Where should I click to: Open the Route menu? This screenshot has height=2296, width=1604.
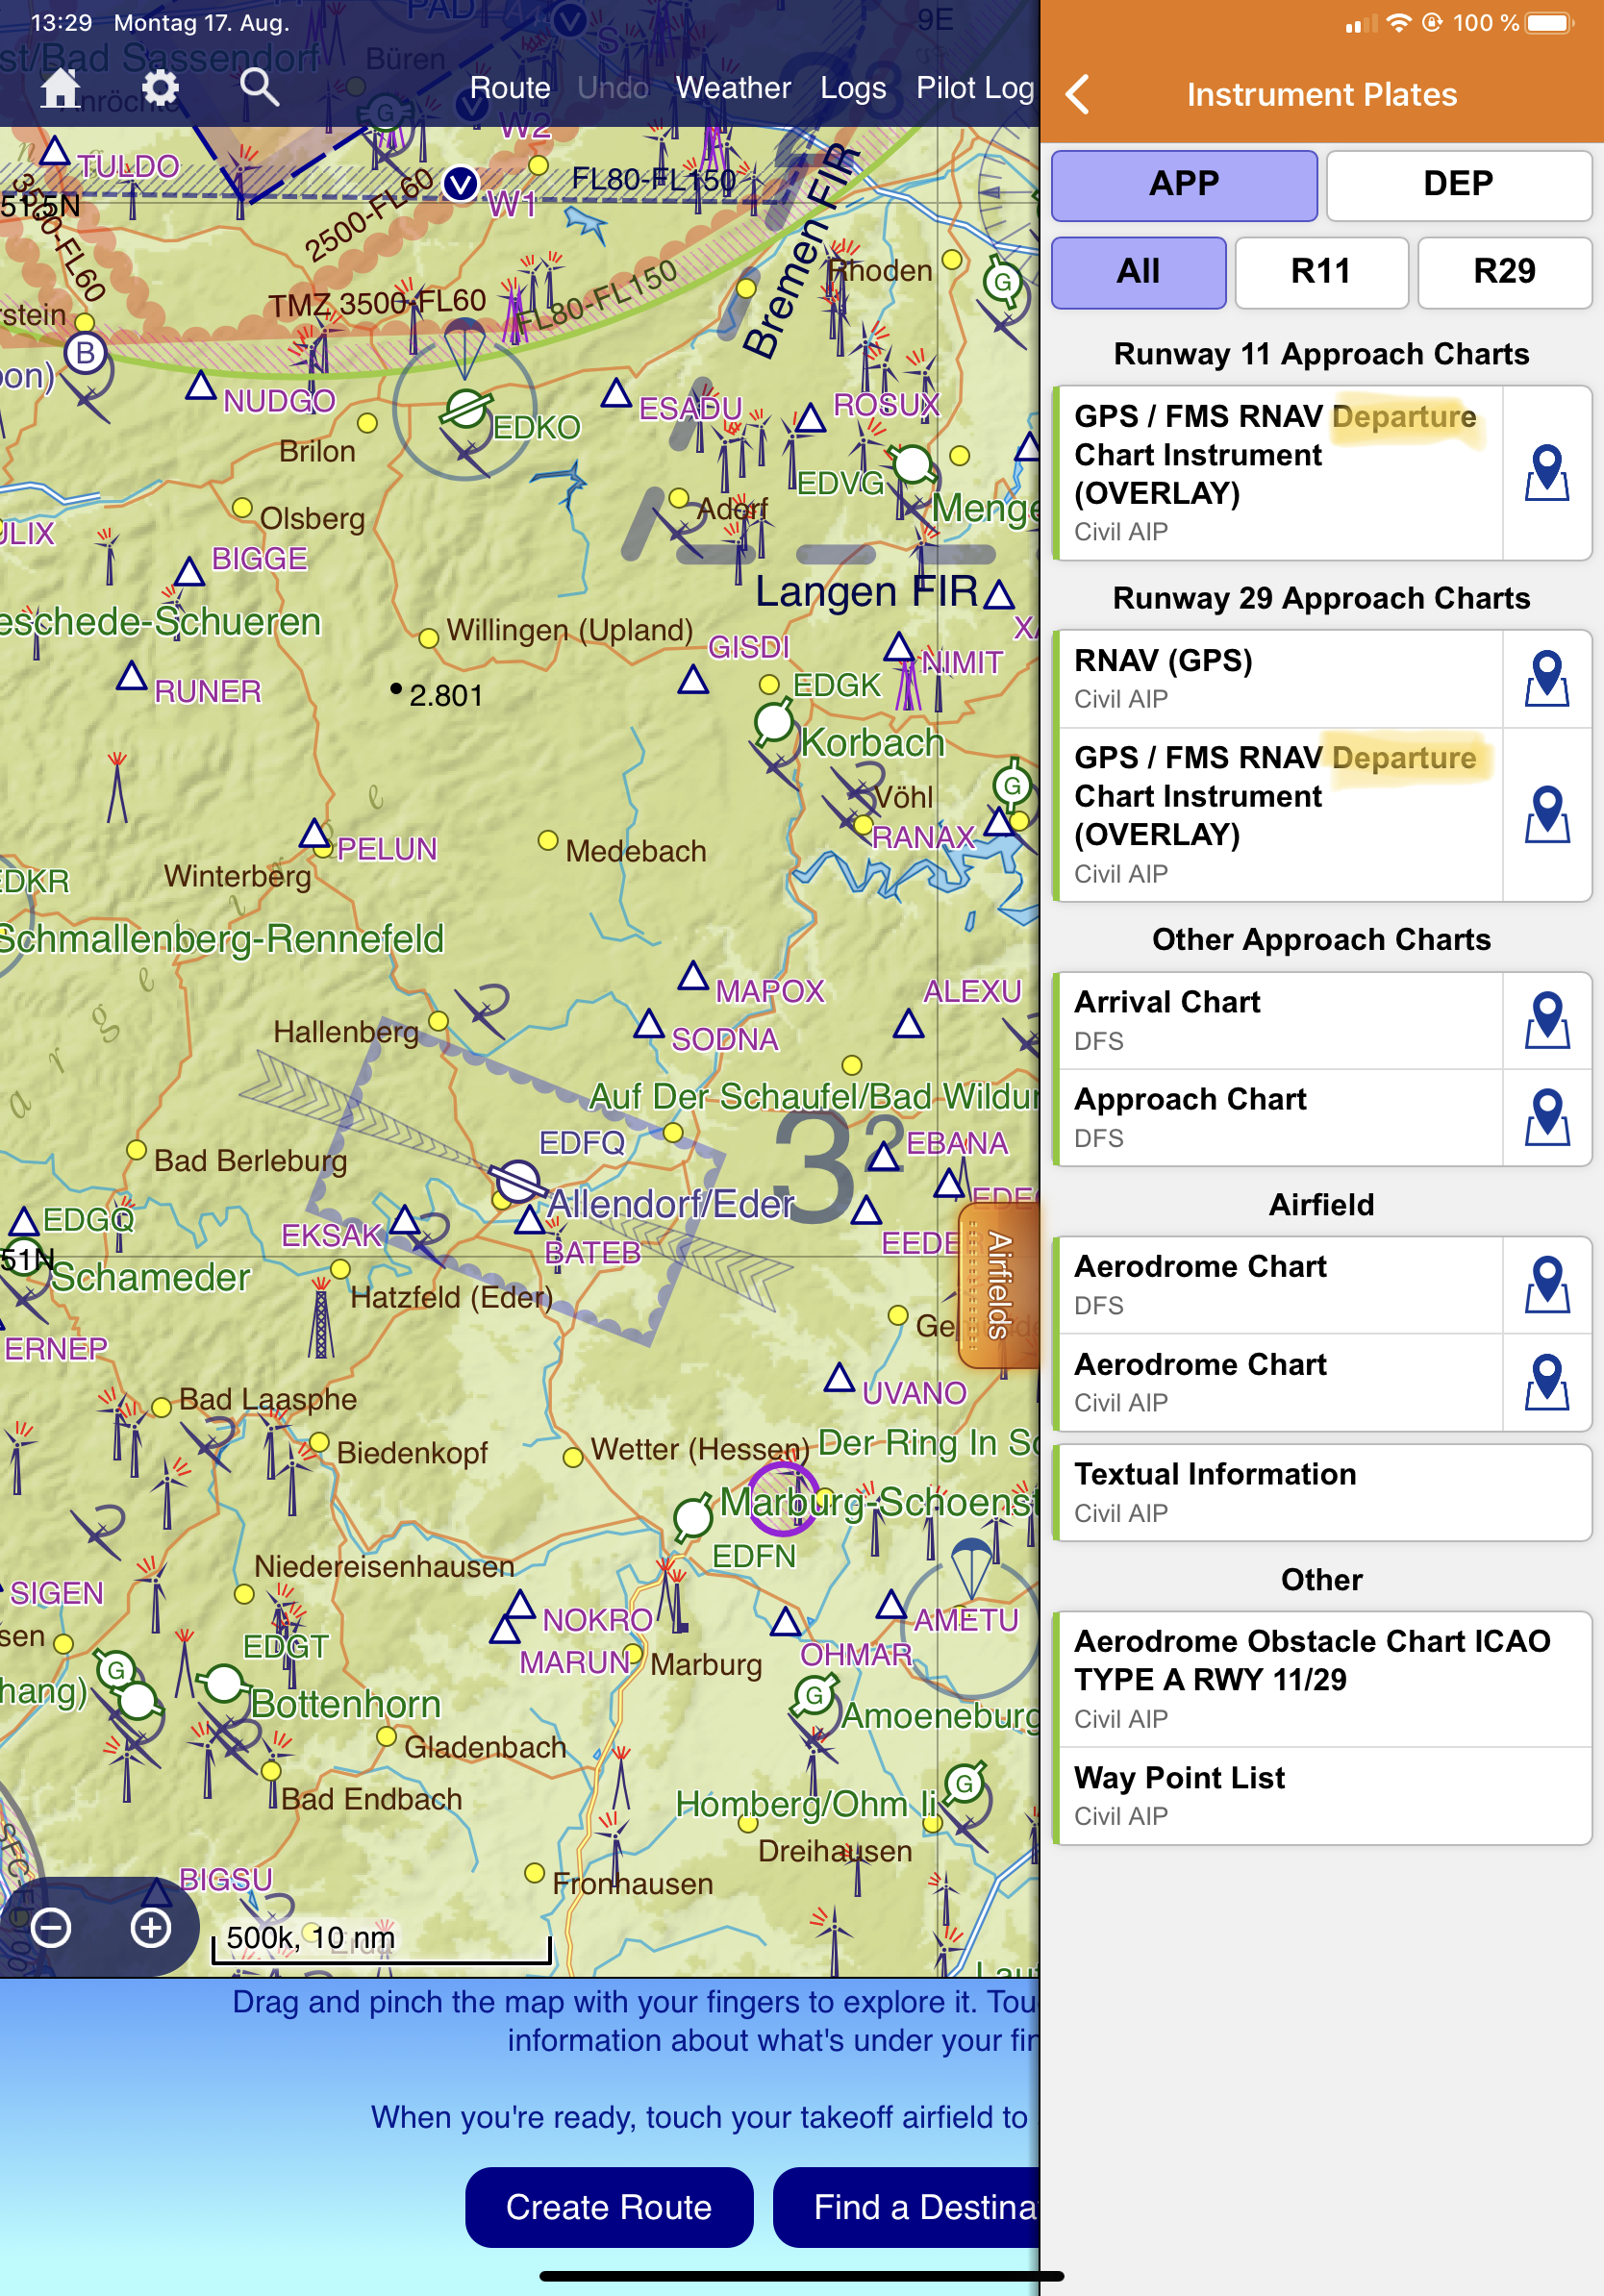510,88
